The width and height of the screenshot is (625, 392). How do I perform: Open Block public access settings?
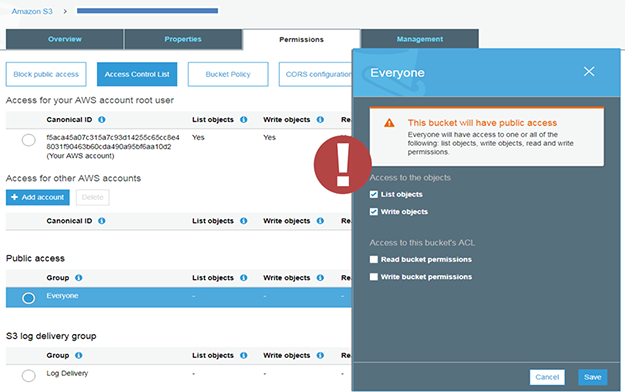pos(46,74)
